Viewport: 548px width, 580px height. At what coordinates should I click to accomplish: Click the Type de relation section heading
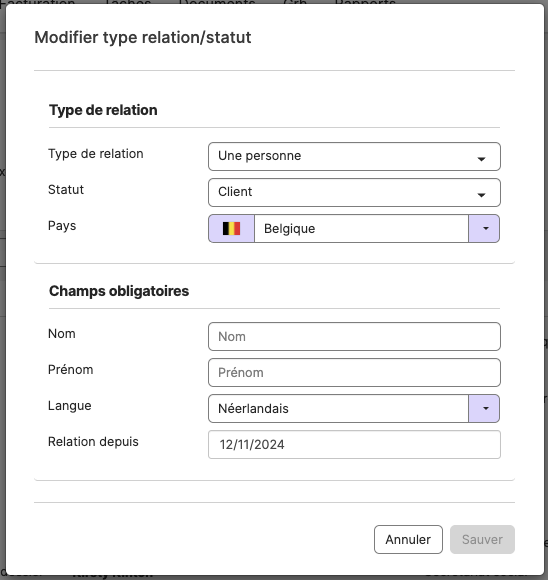pyautogui.click(x=103, y=110)
